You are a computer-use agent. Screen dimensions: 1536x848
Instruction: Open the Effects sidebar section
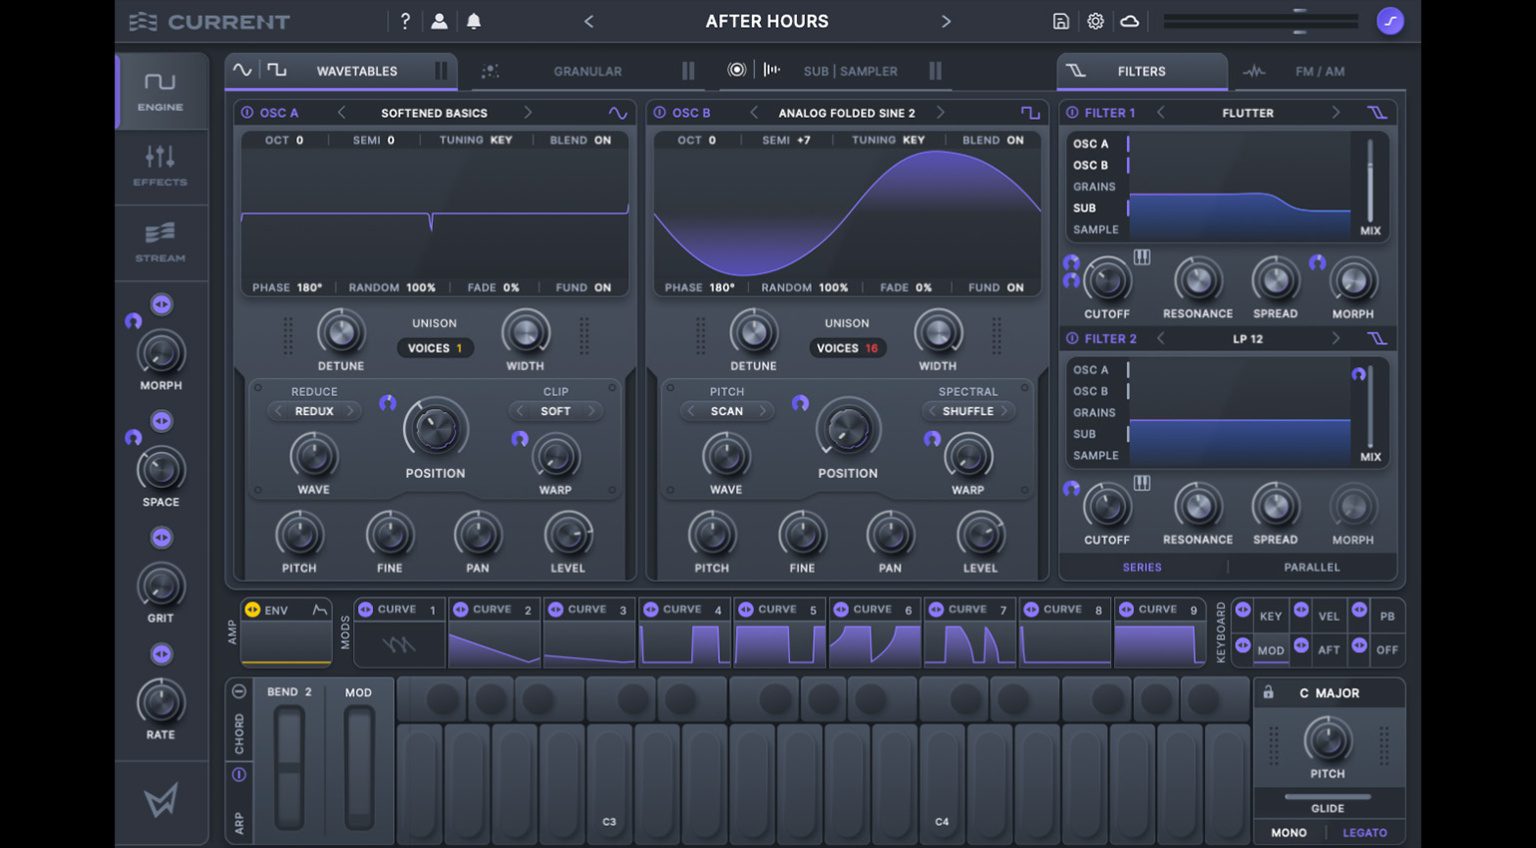[160, 166]
